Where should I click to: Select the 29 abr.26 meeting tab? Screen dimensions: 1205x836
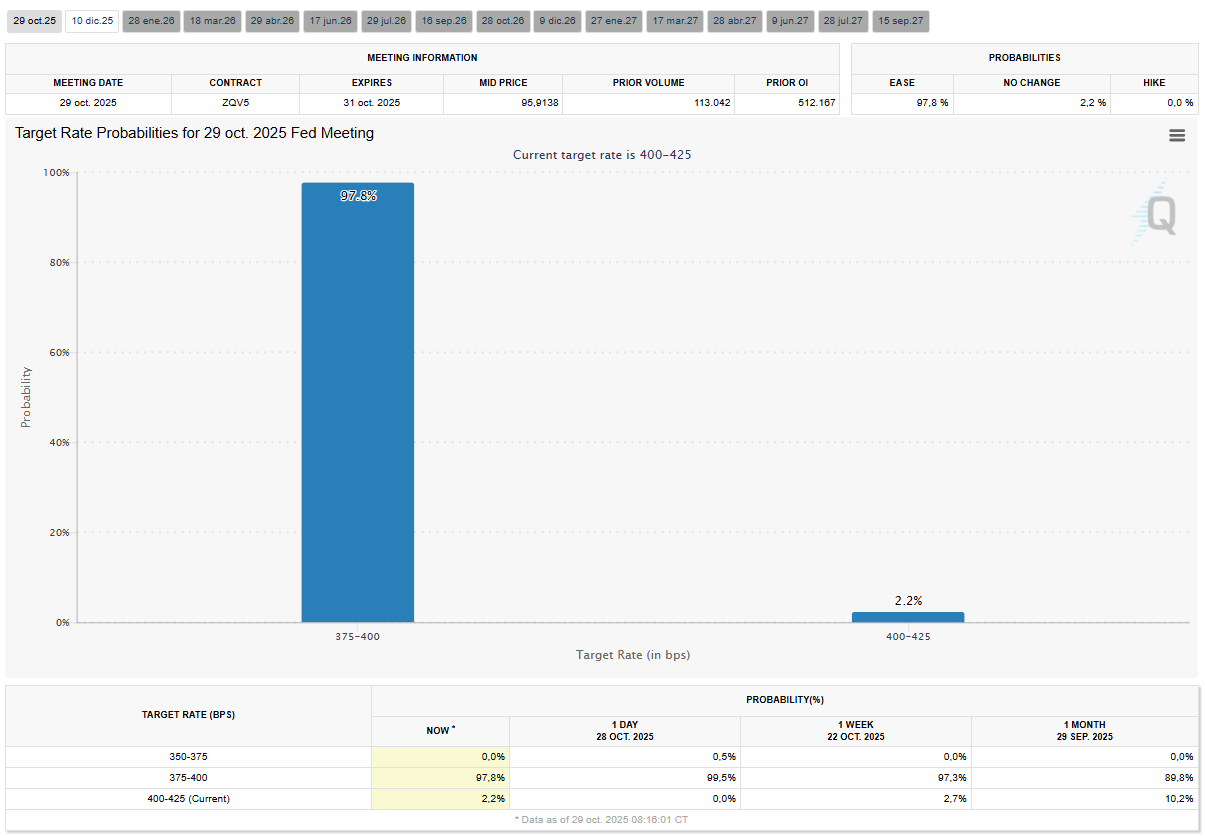(272, 21)
